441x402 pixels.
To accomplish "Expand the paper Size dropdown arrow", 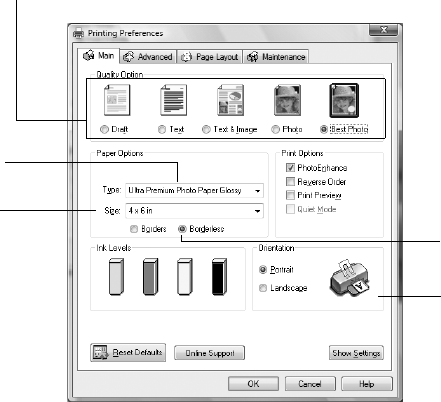I will click(x=257, y=211).
